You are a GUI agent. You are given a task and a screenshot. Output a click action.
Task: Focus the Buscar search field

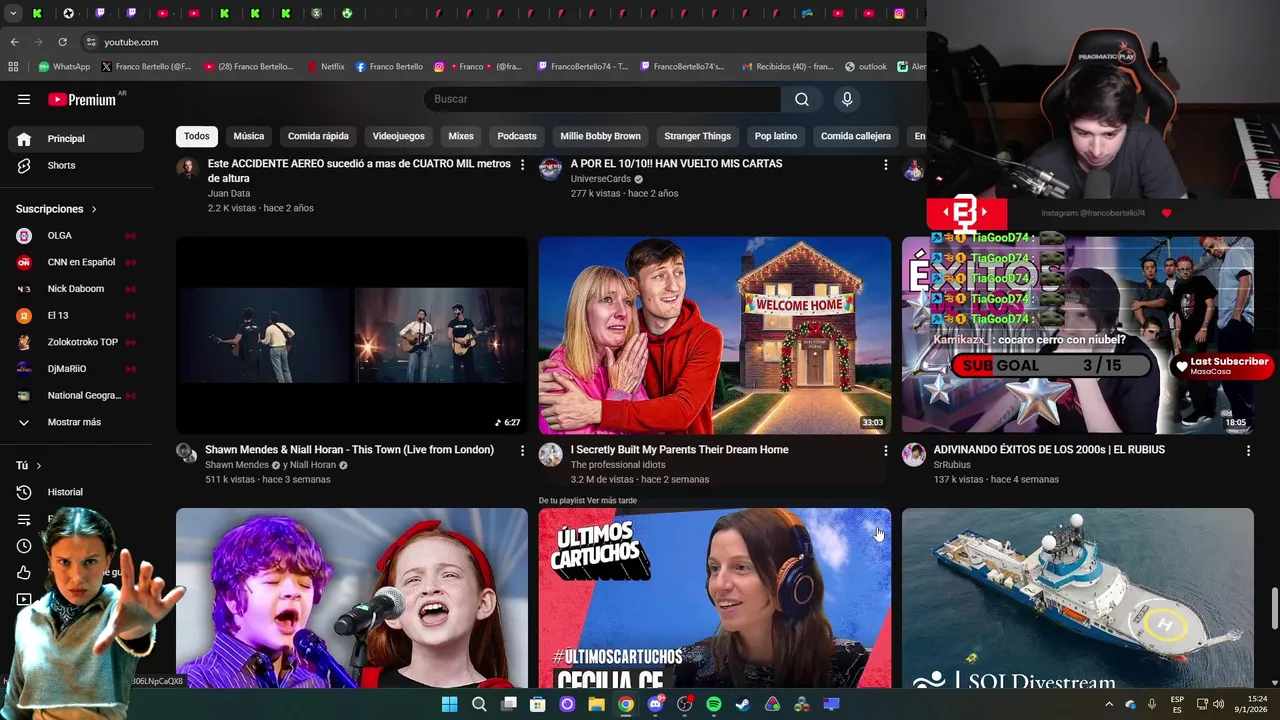pos(602,99)
